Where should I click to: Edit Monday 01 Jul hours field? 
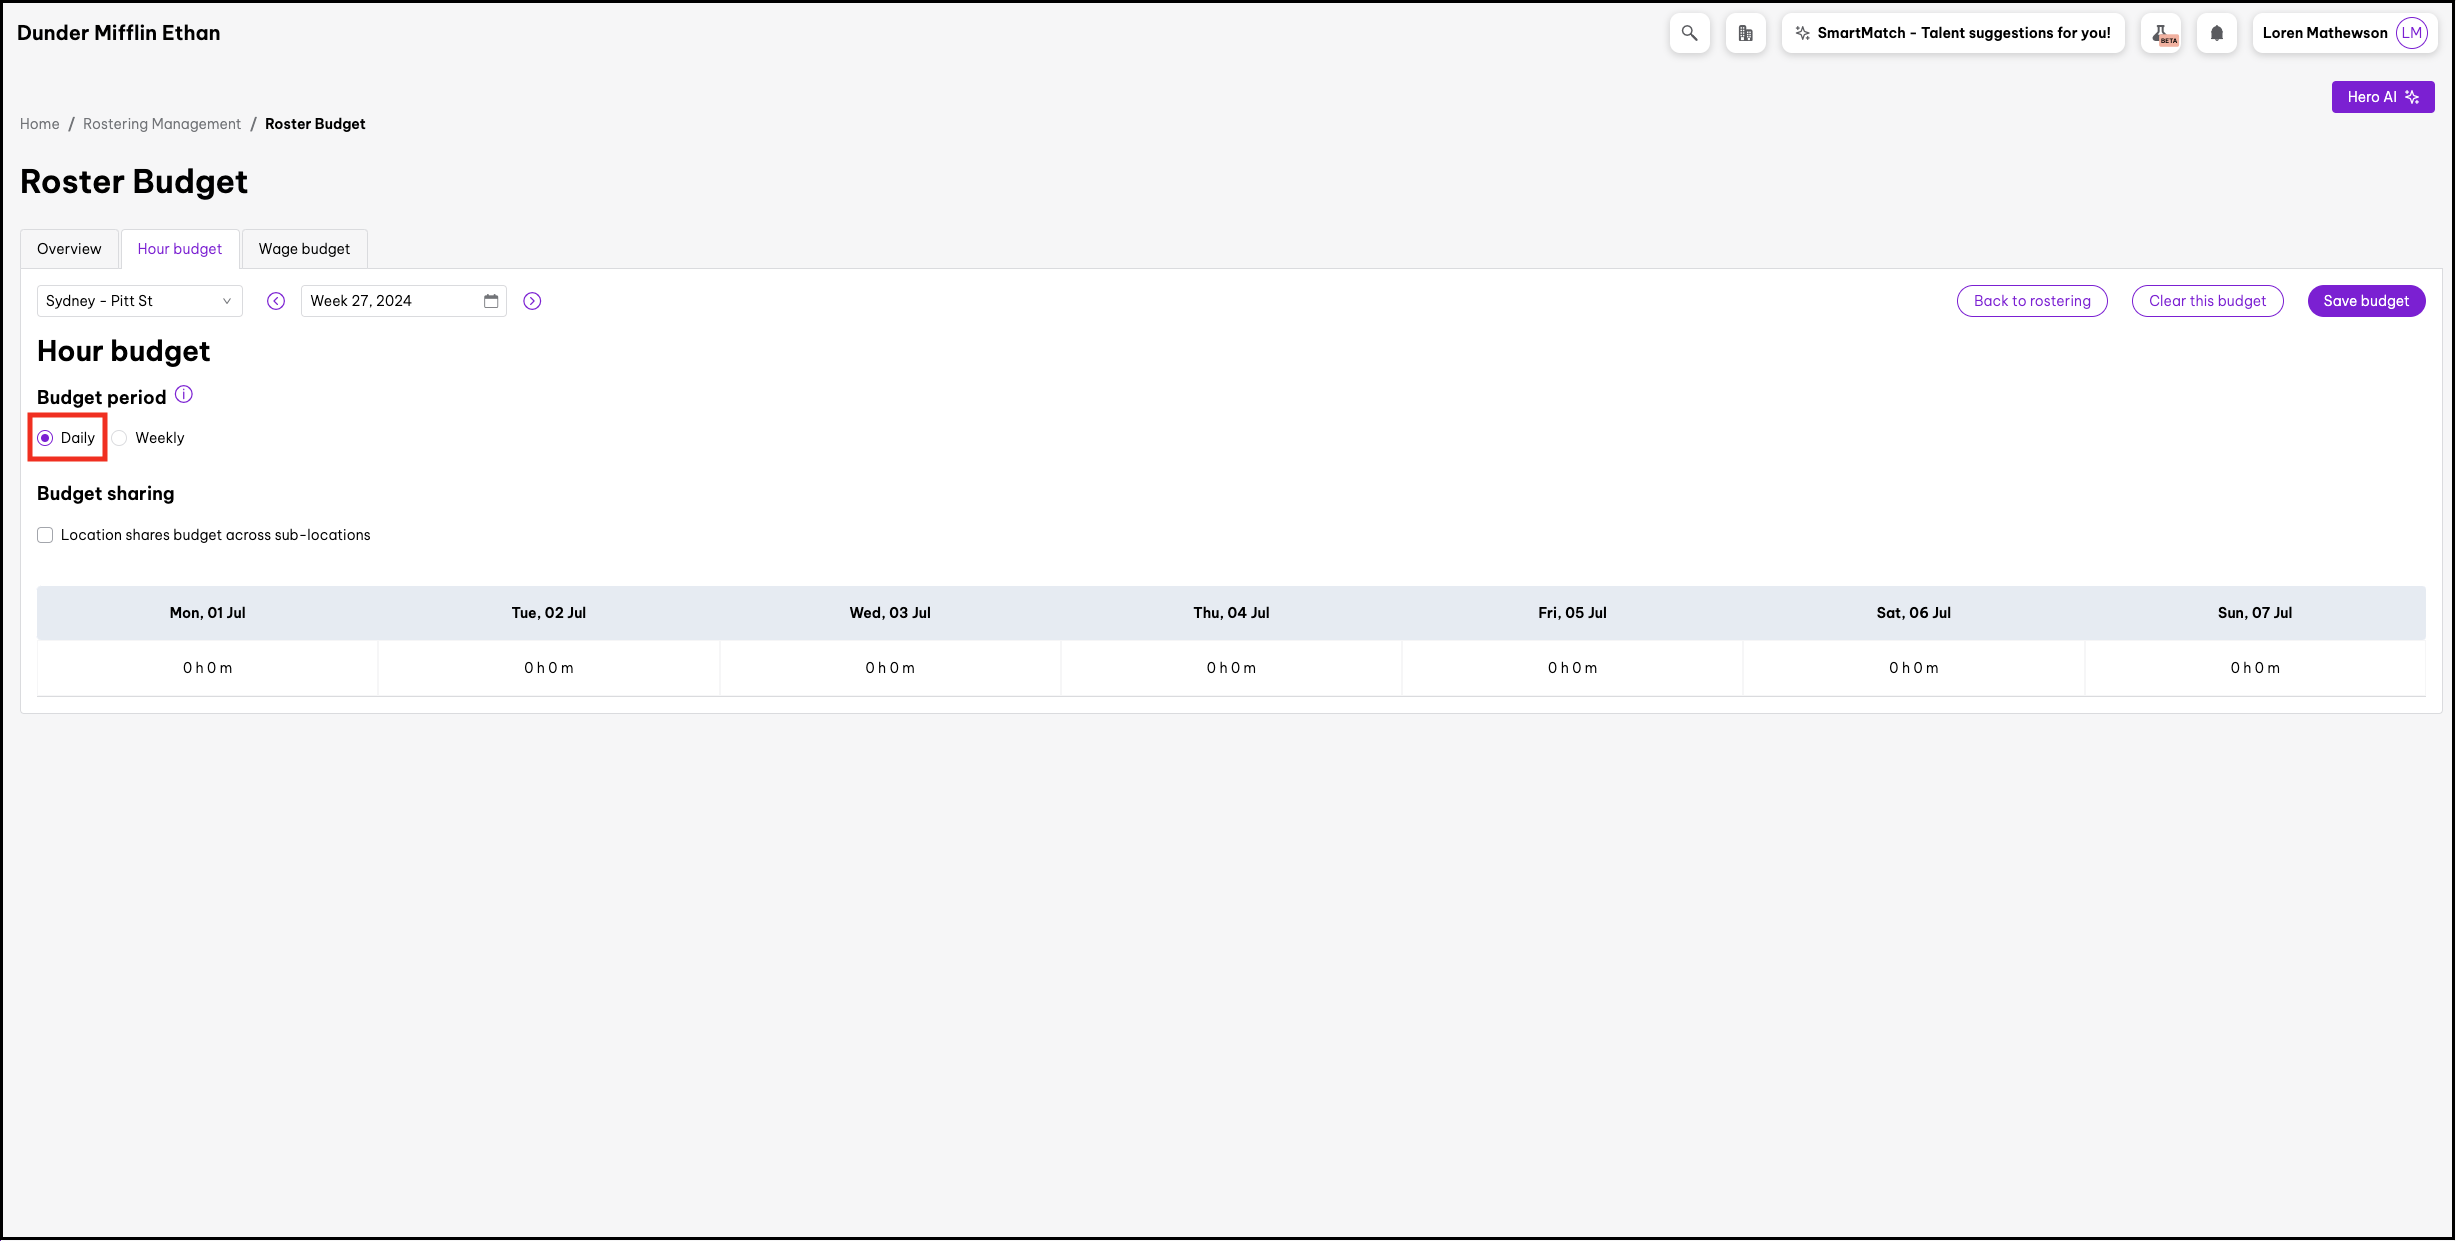[x=207, y=668]
